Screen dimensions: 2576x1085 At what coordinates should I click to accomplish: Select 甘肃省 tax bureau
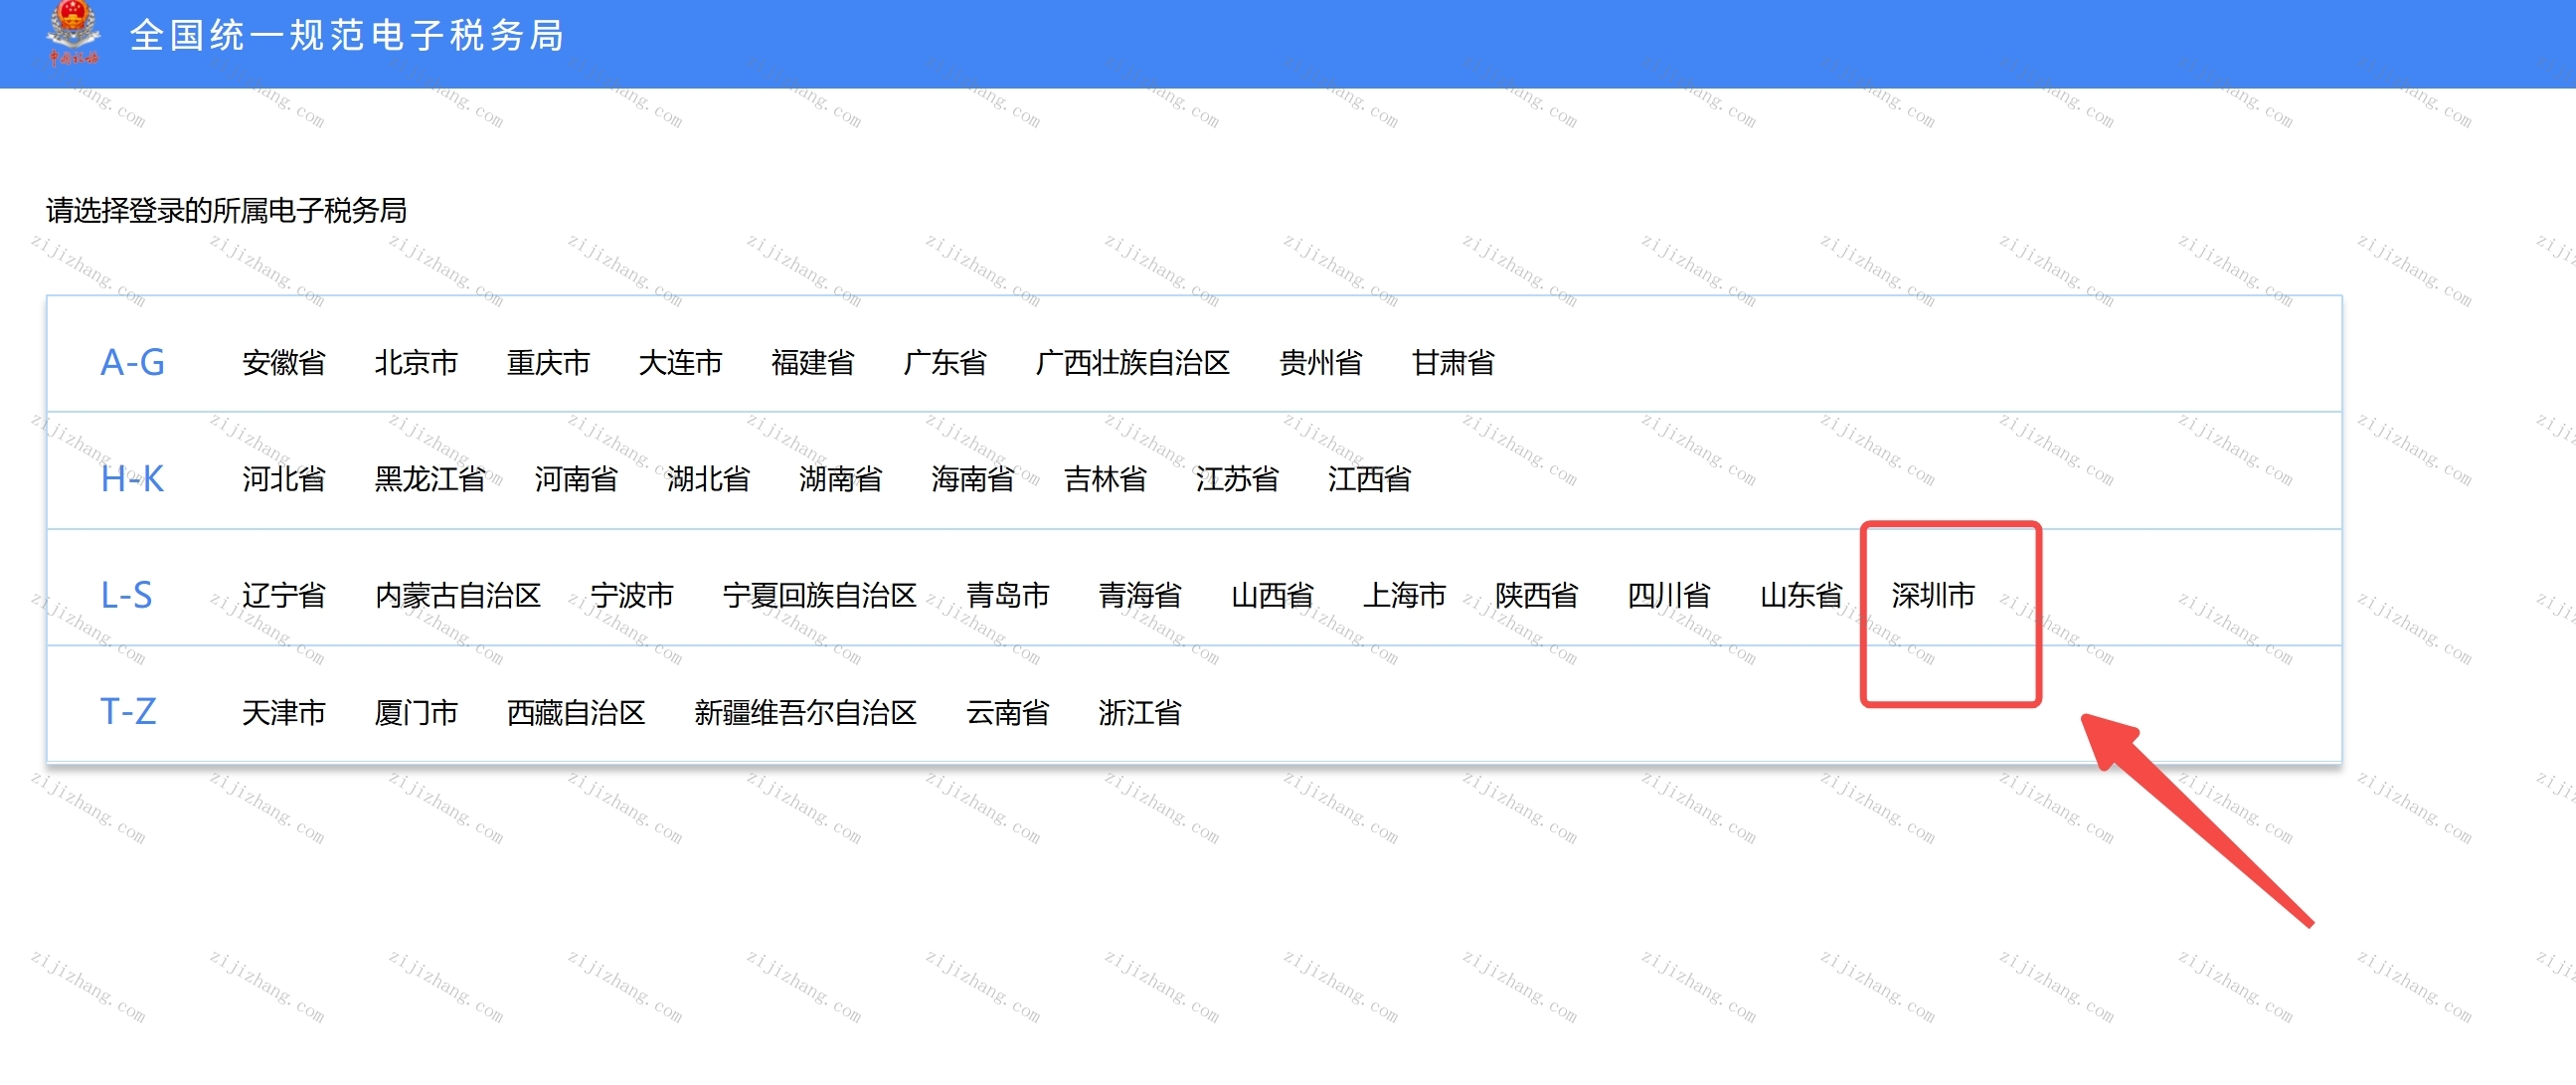[1453, 362]
